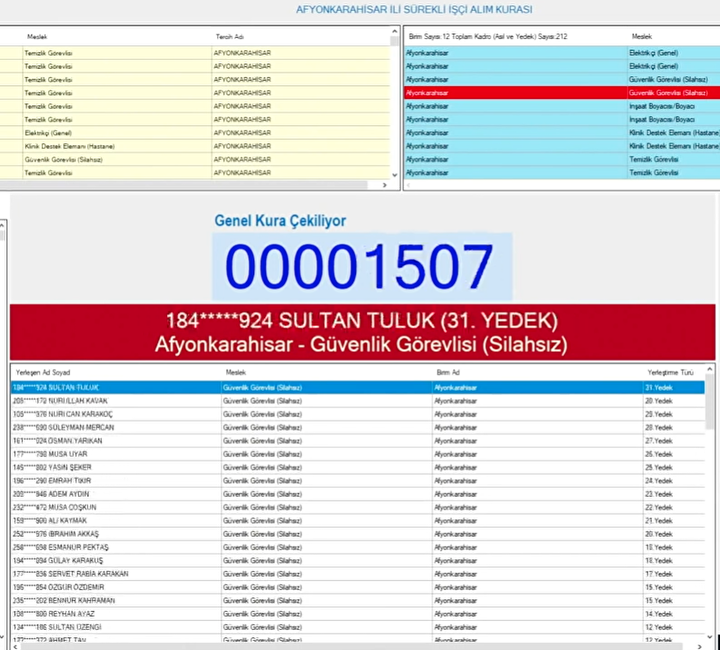Click the 14.Yedek cell in REYHAN AYAZ's row
The image size is (720, 650).
coord(674,614)
